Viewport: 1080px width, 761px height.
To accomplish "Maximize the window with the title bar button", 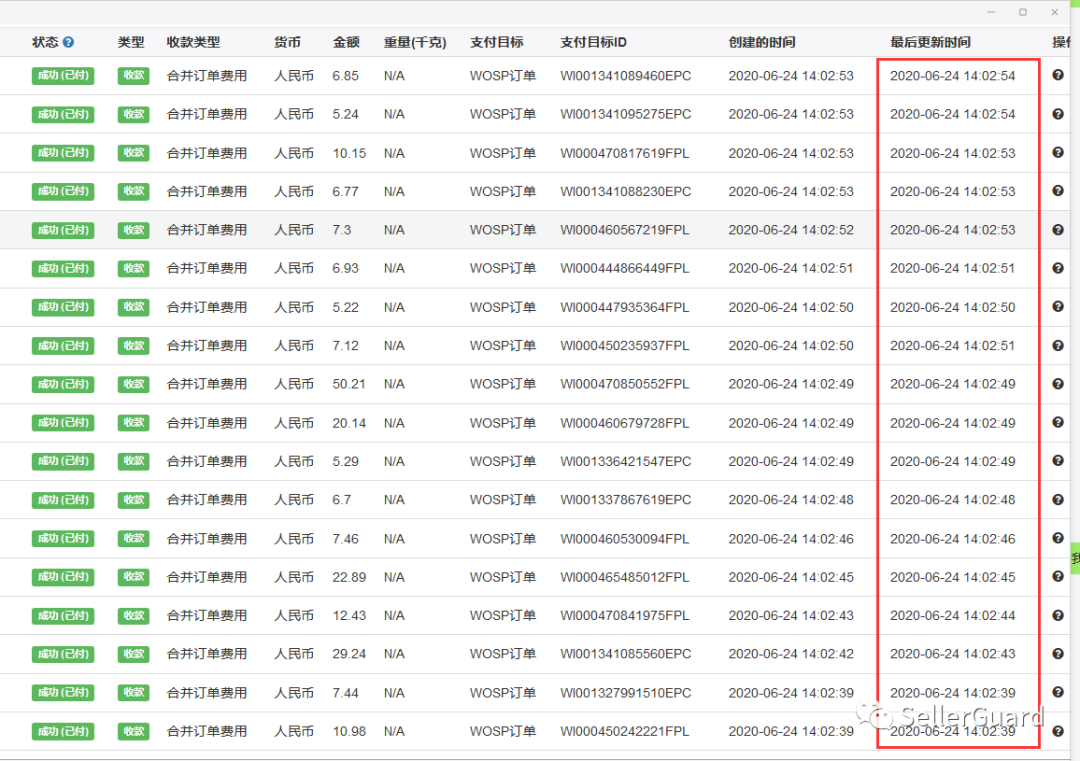I will coord(1023,12).
